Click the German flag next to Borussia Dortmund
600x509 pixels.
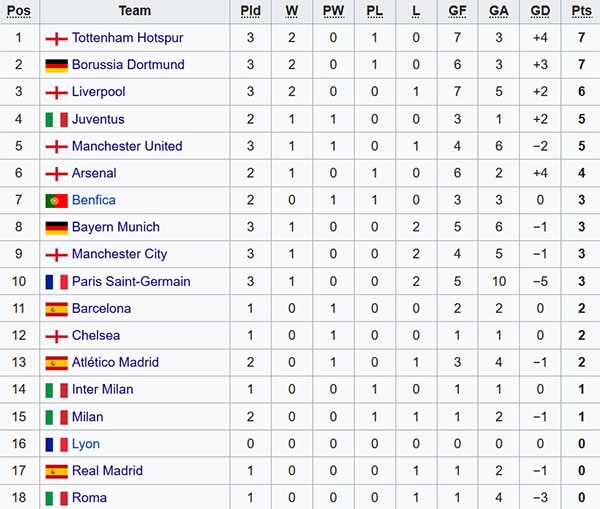coord(56,66)
